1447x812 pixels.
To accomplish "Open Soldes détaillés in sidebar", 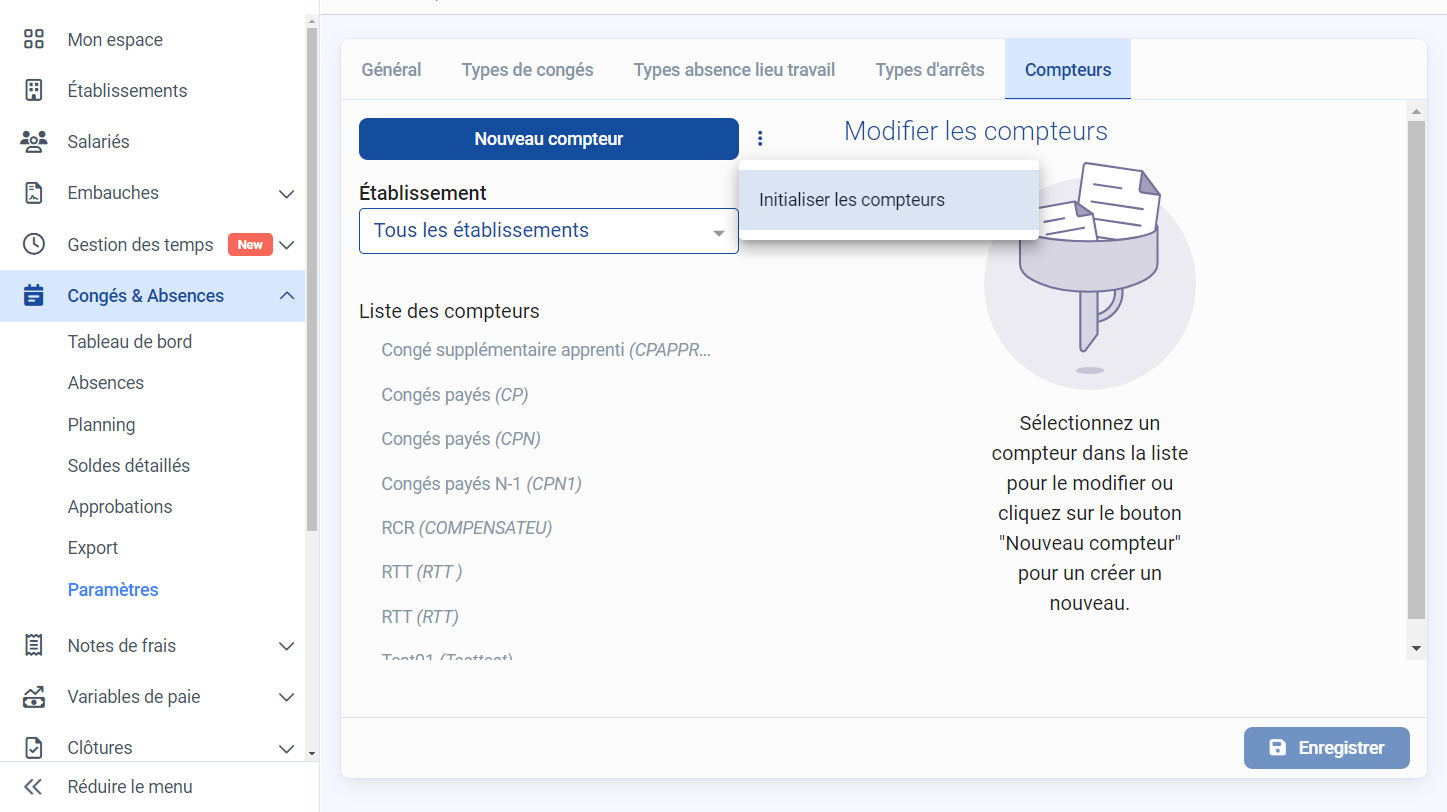I will tap(129, 465).
